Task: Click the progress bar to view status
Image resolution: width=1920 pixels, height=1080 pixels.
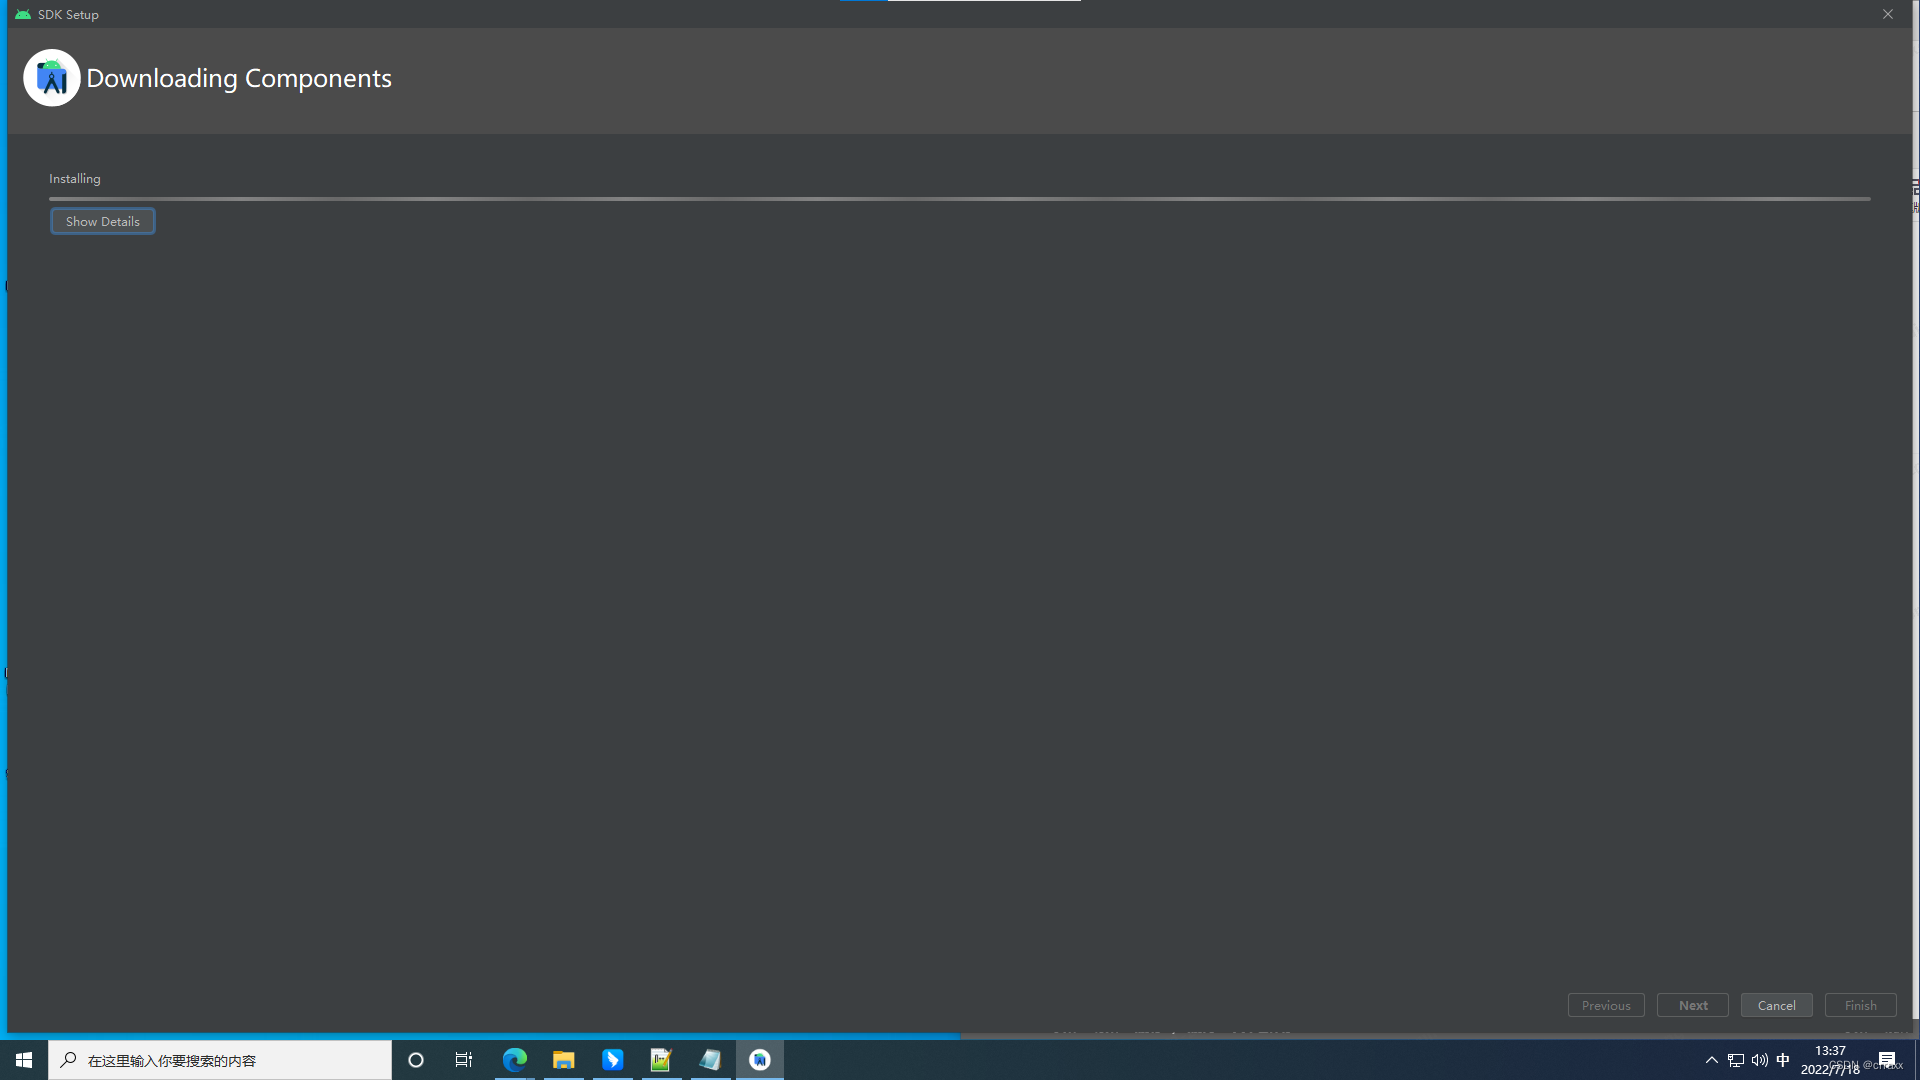Action: click(959, 198)
